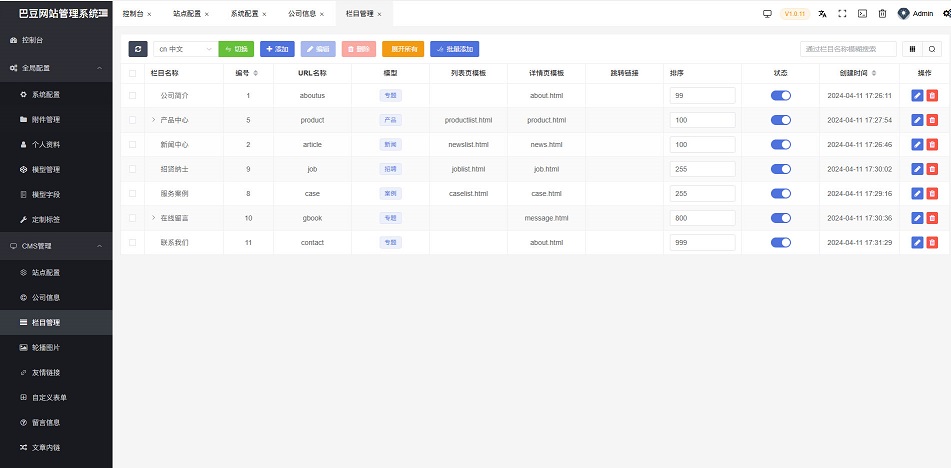Click the 产品 model tag

(x=390, y=120)
